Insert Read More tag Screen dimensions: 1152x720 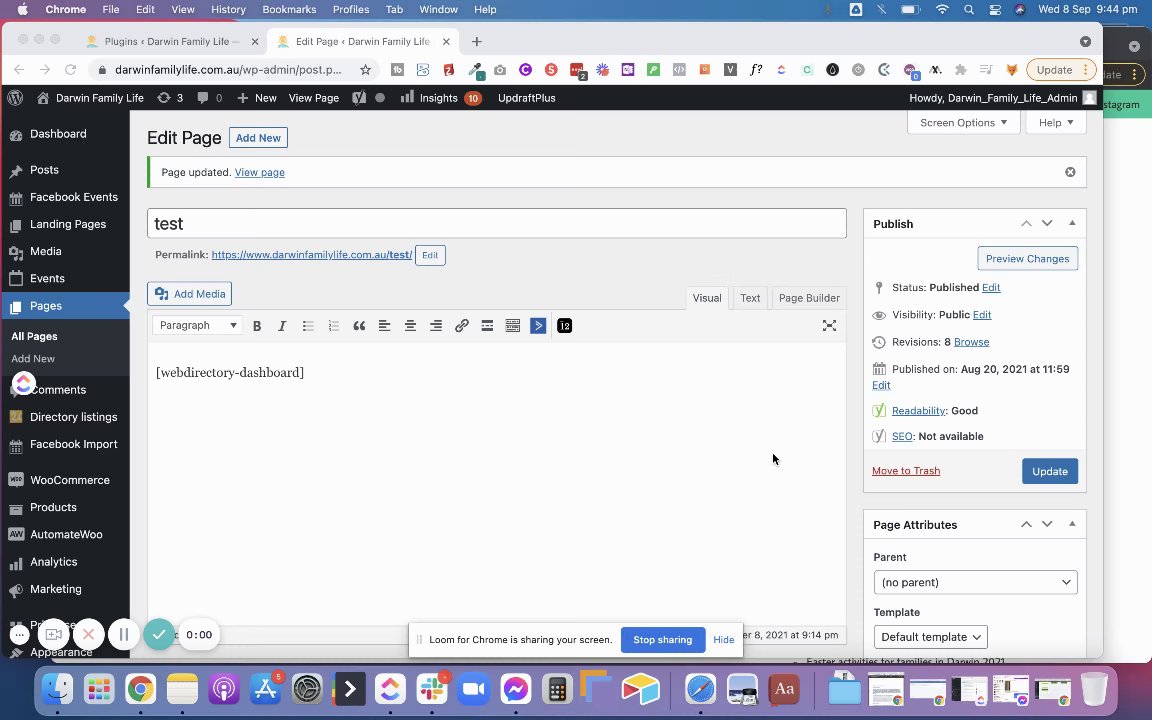(x=487, y=325)
